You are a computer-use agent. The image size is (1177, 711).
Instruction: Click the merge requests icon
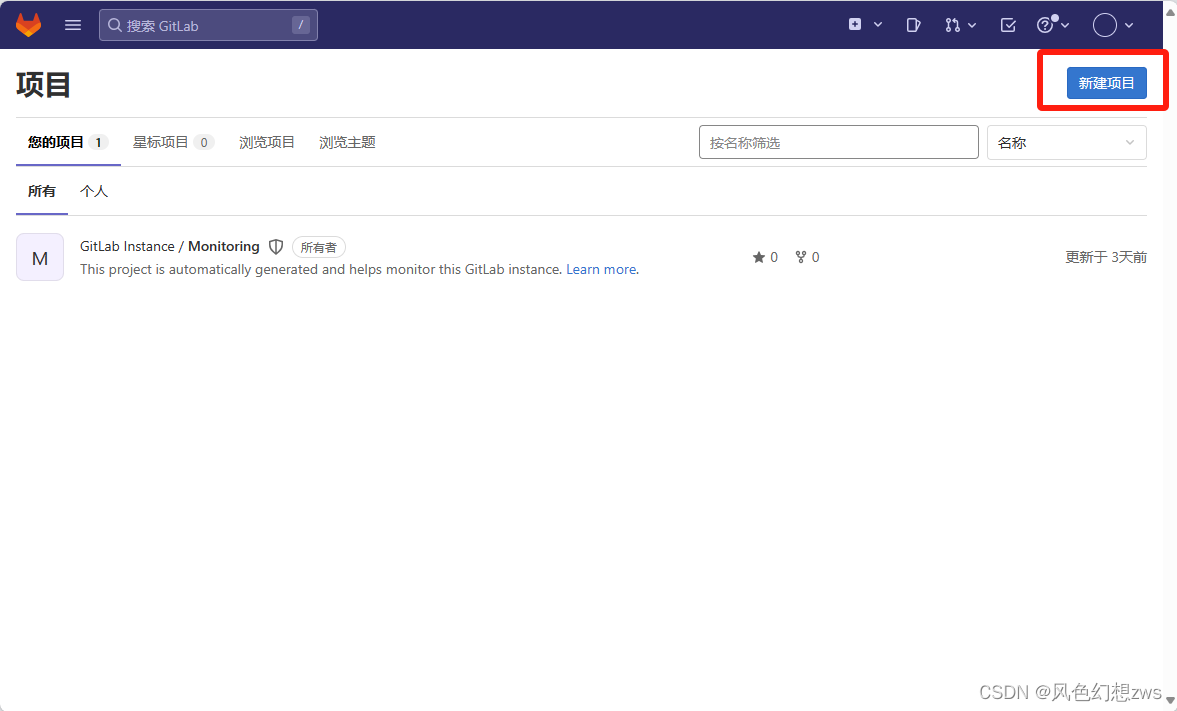pos(952,24)
